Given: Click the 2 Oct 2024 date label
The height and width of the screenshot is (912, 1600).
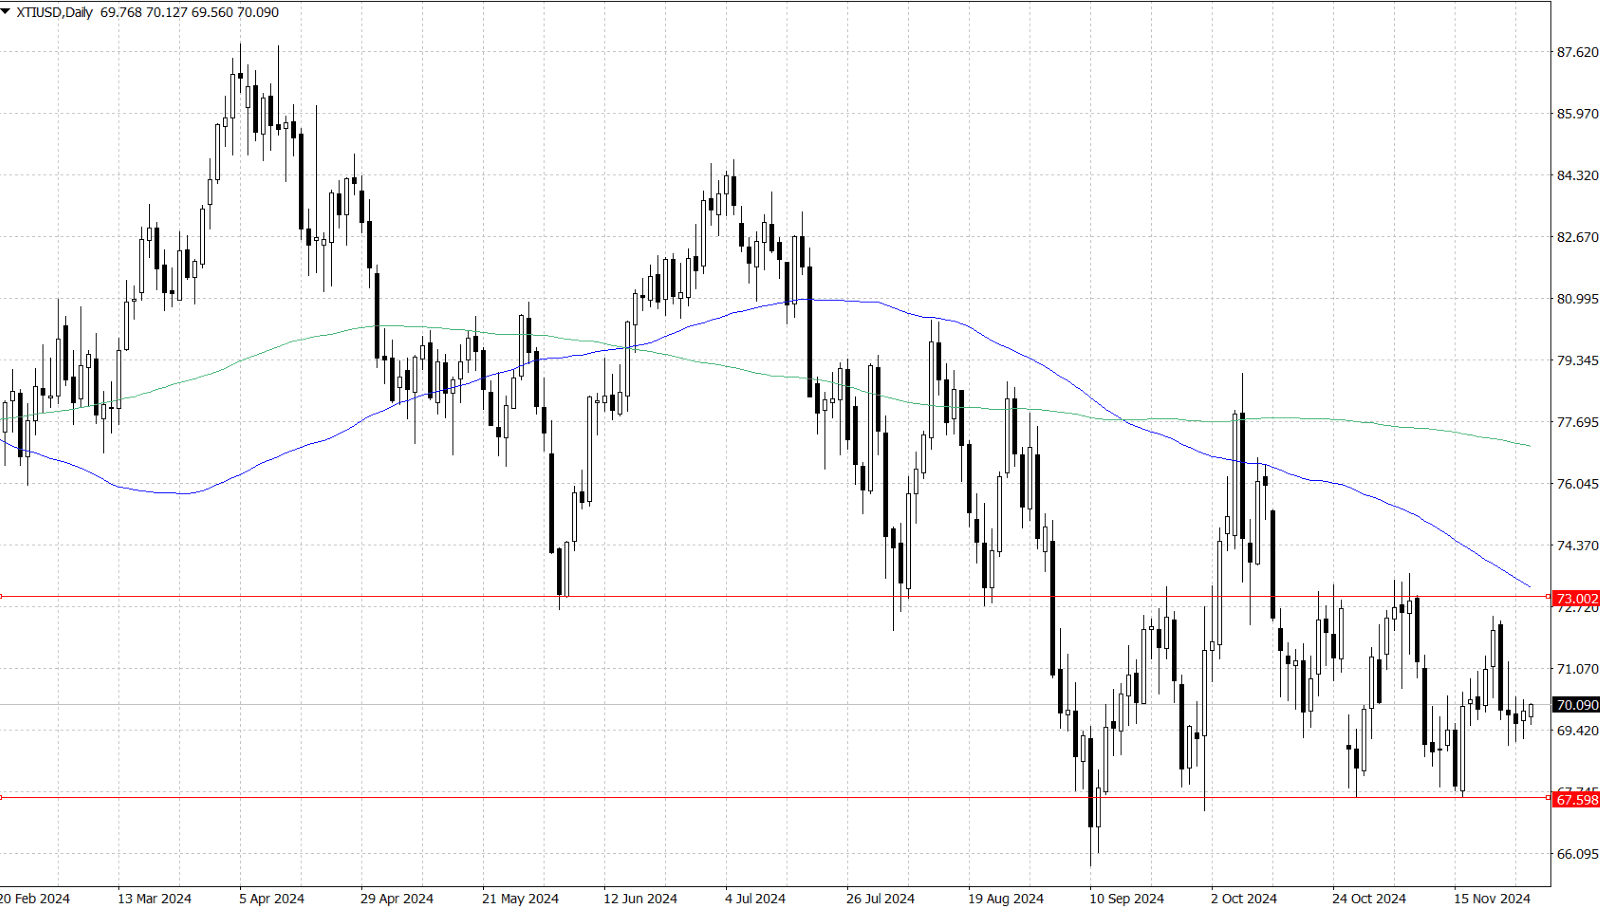Looking at the screenshot, I should 1244,898.
